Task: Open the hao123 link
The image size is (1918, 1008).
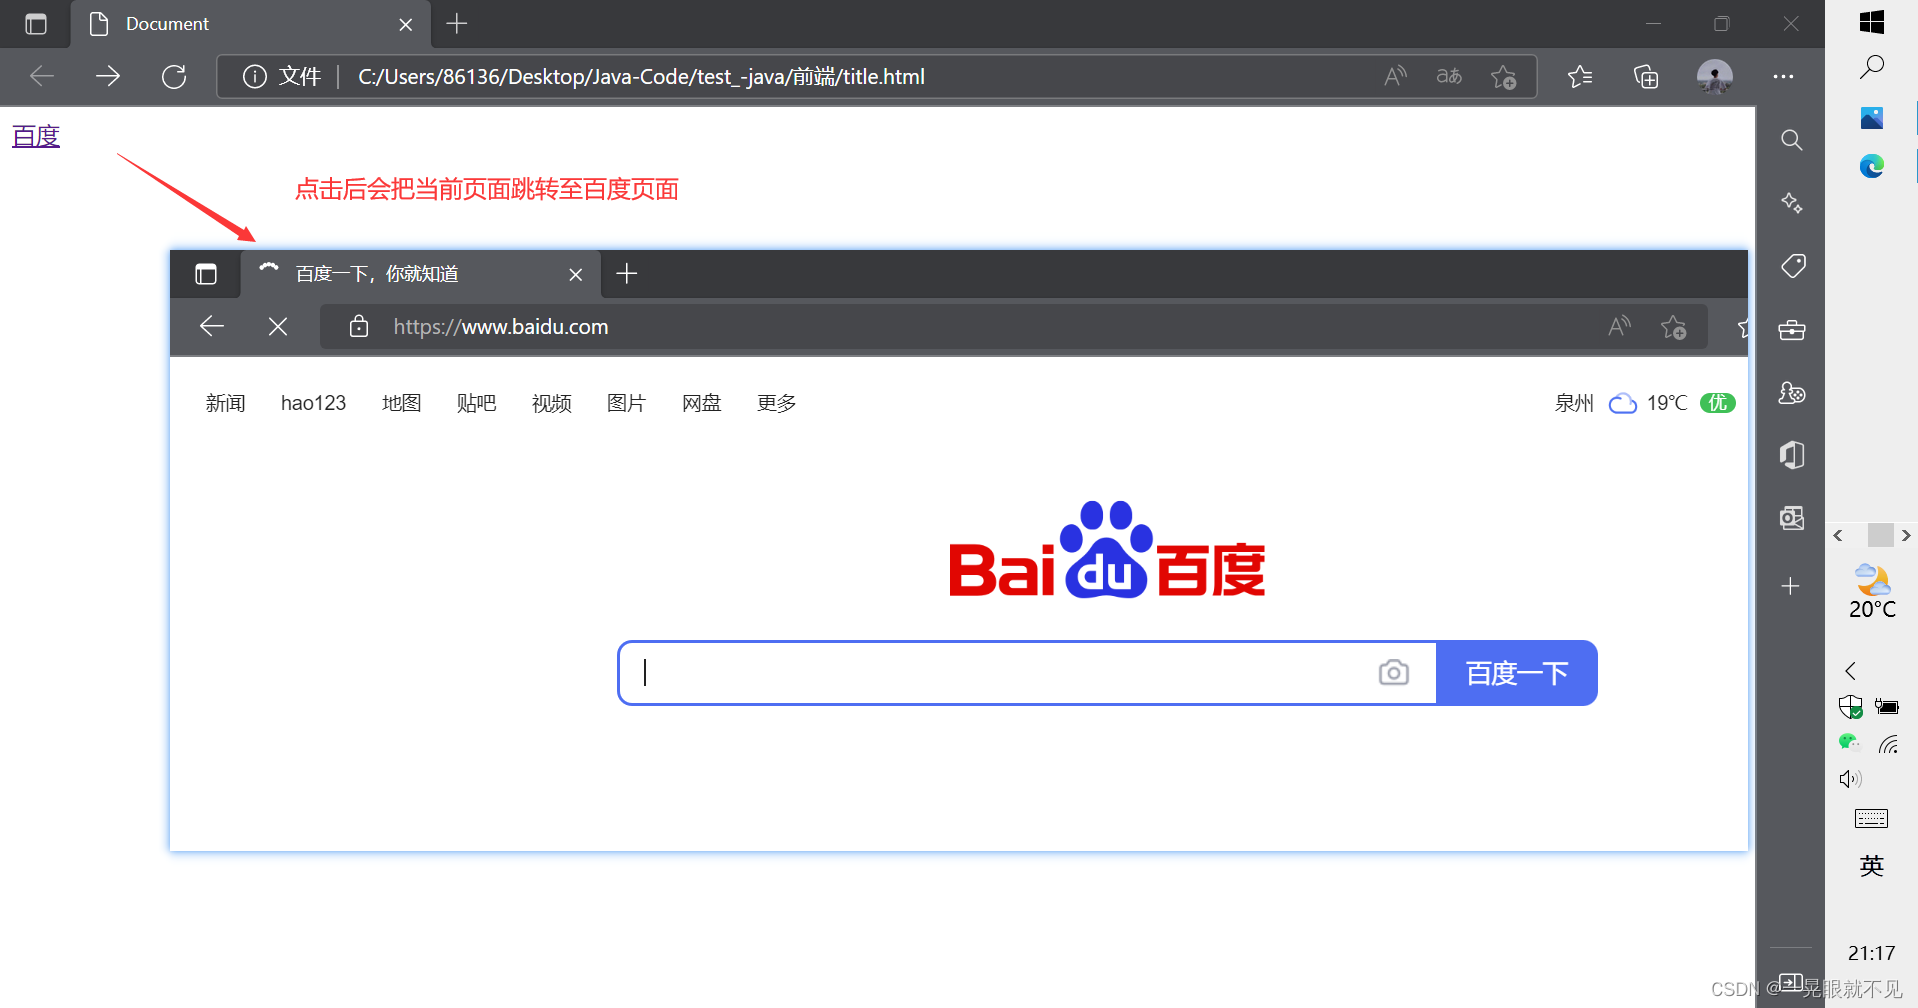Action: click(x=313, y=403)
